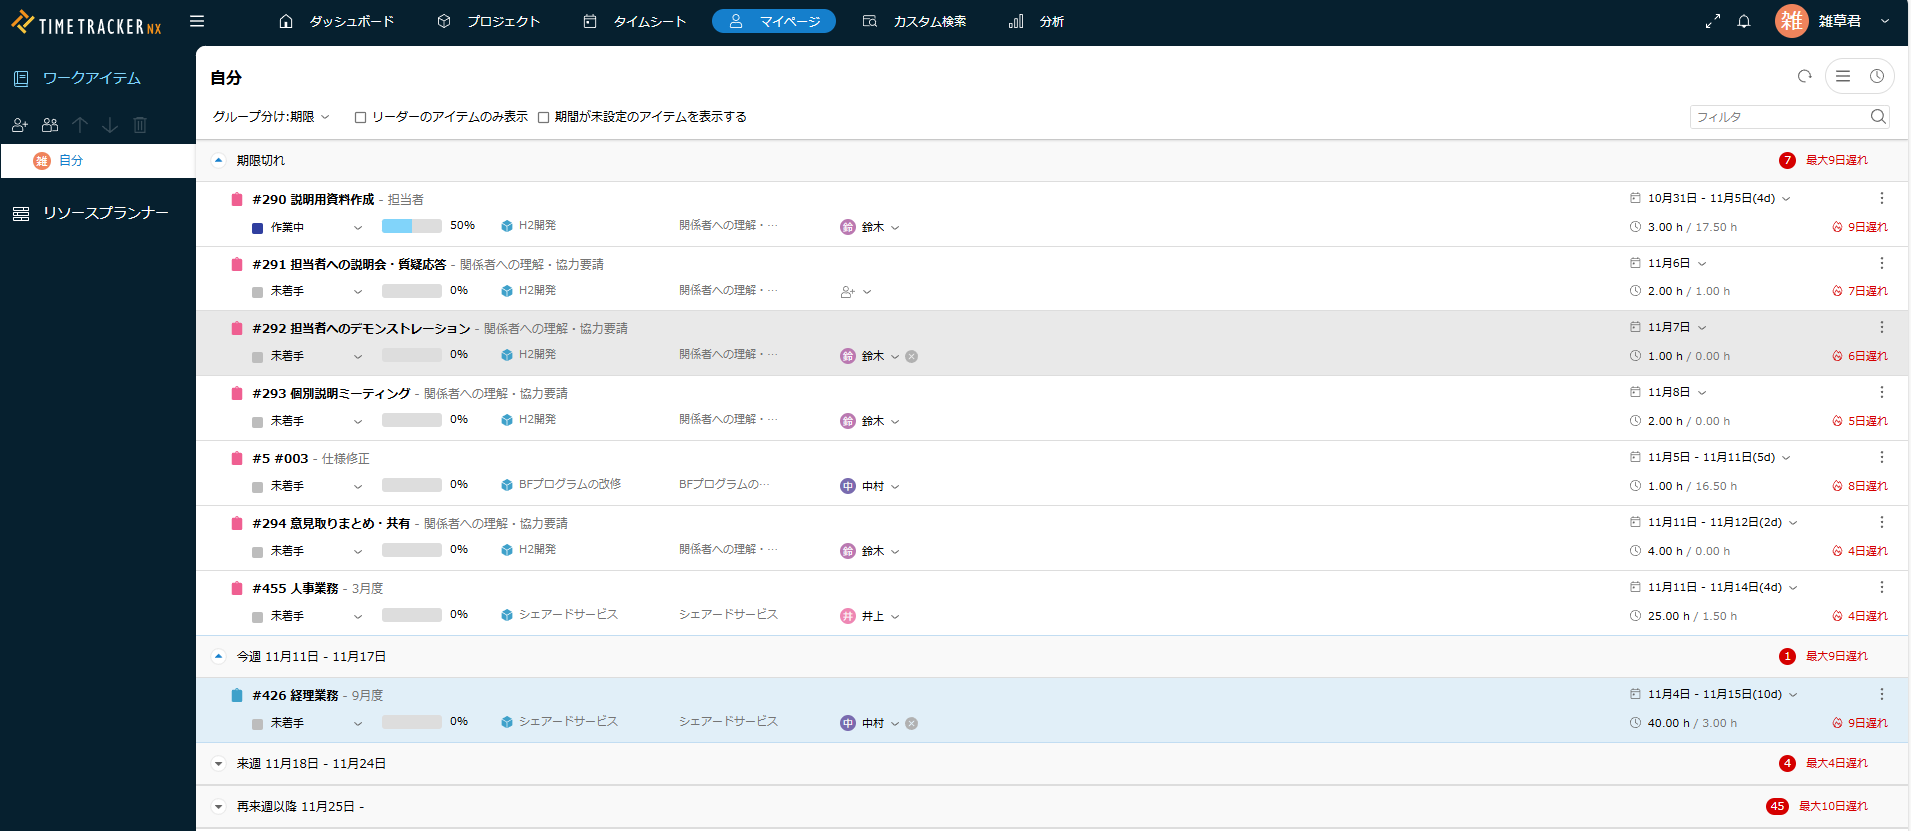Go to タイムシート tab
Image resolution: width=1911 pixels, height=831 pixels.
pos(635,21)
